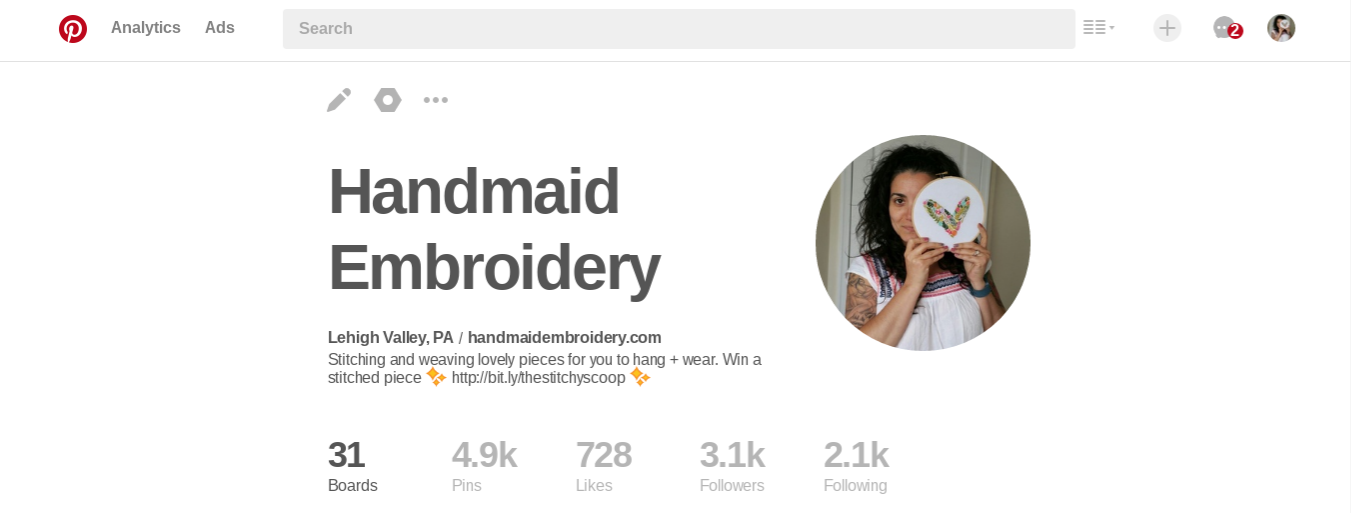Screen dimensions: 1351x513
Task: Click the Handmaid Embroidery profile title
Action: [494, 230]
